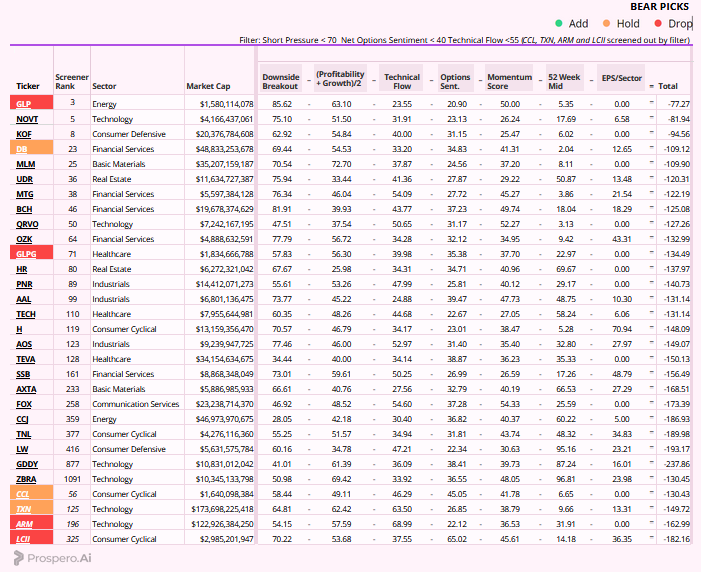
Task: Select market cap $173,698,225,418
Action: (222, 509)
